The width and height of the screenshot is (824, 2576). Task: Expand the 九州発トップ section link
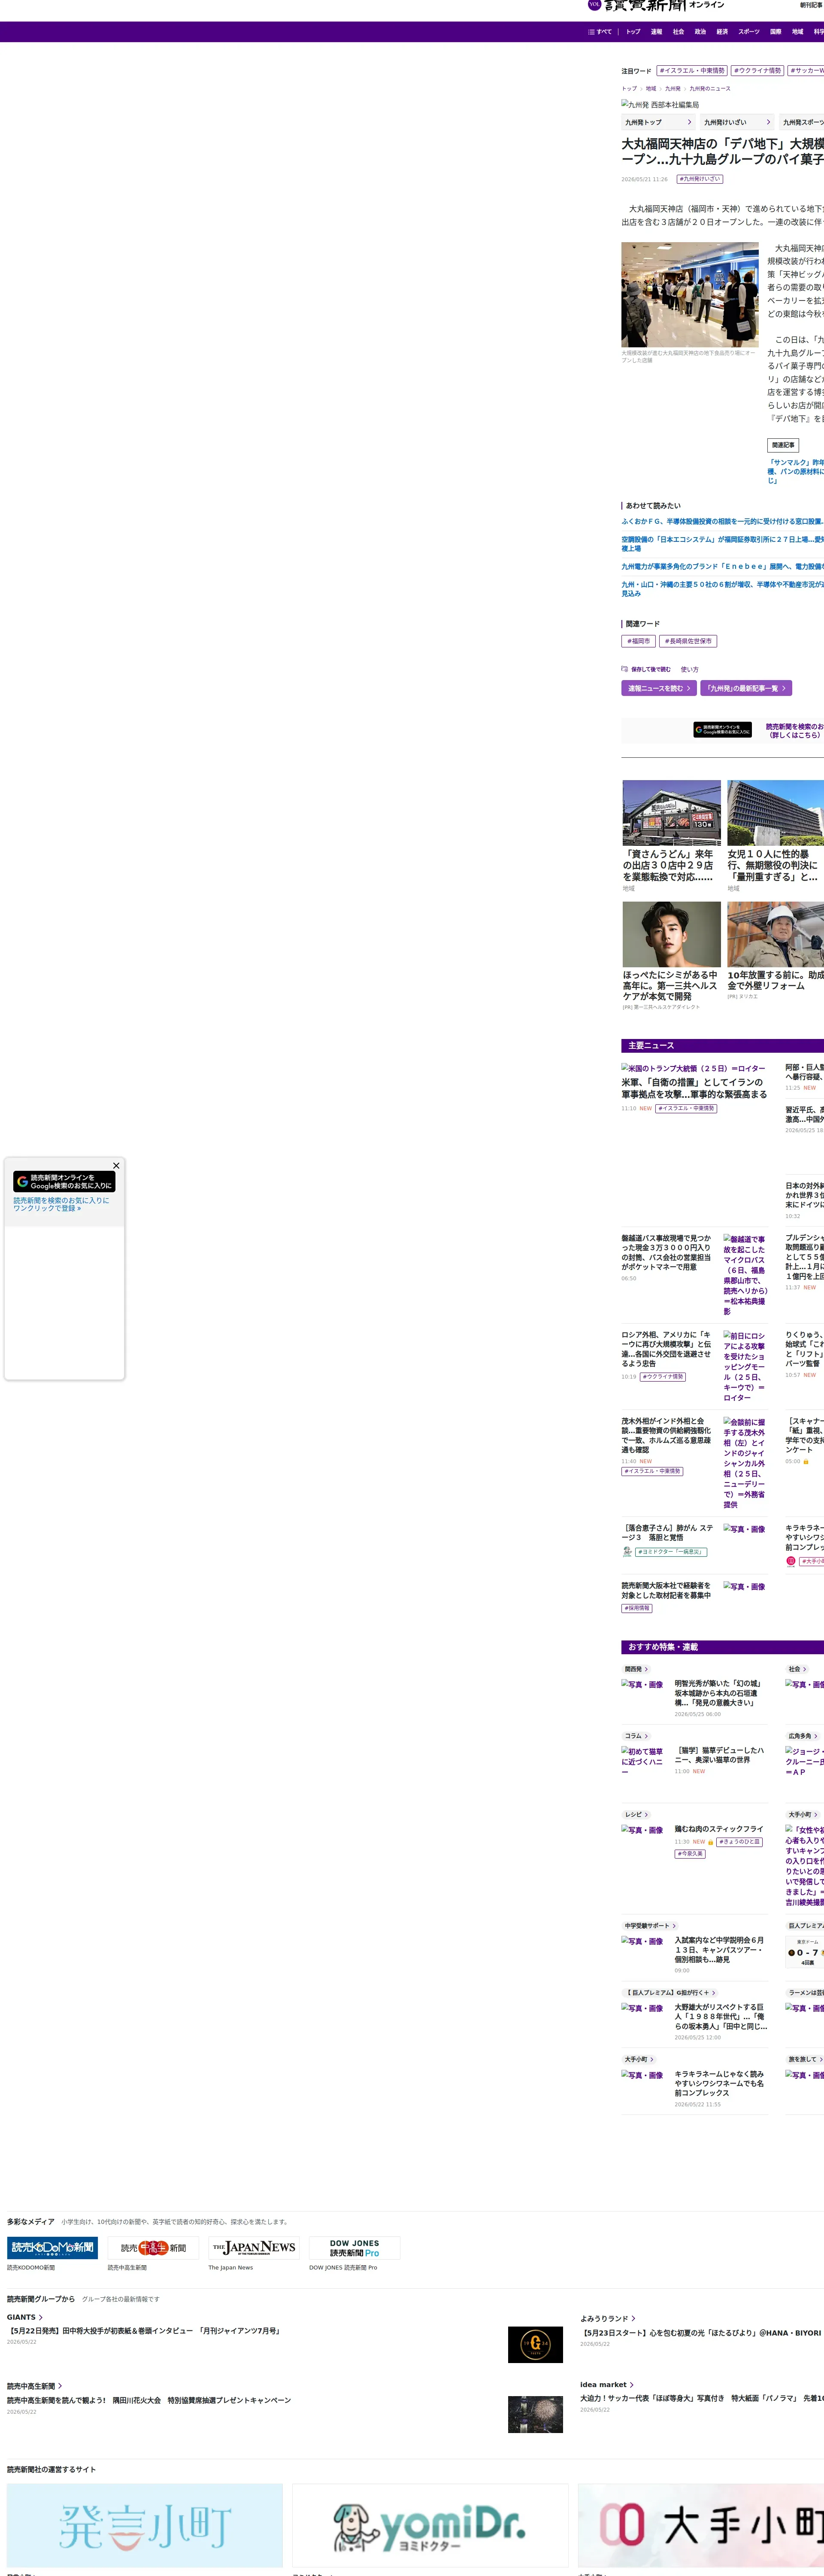point(658,122)
